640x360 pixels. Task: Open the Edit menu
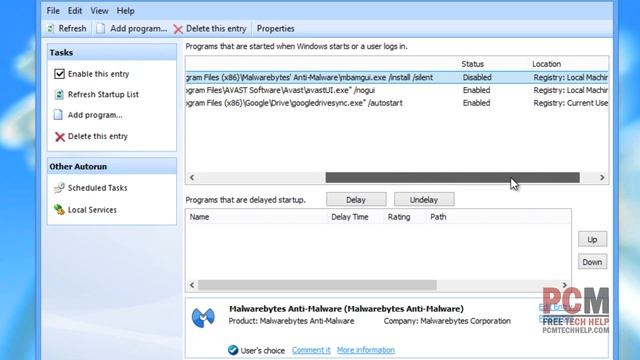pos(75,11)
